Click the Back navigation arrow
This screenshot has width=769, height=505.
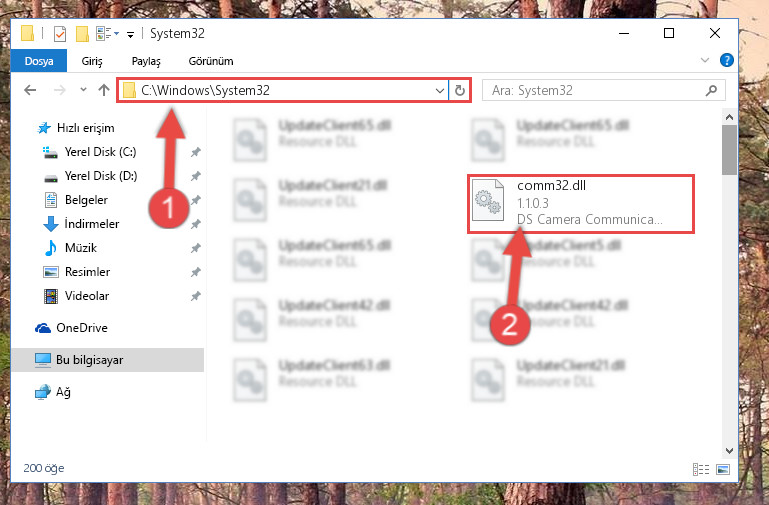click(30, 90)
